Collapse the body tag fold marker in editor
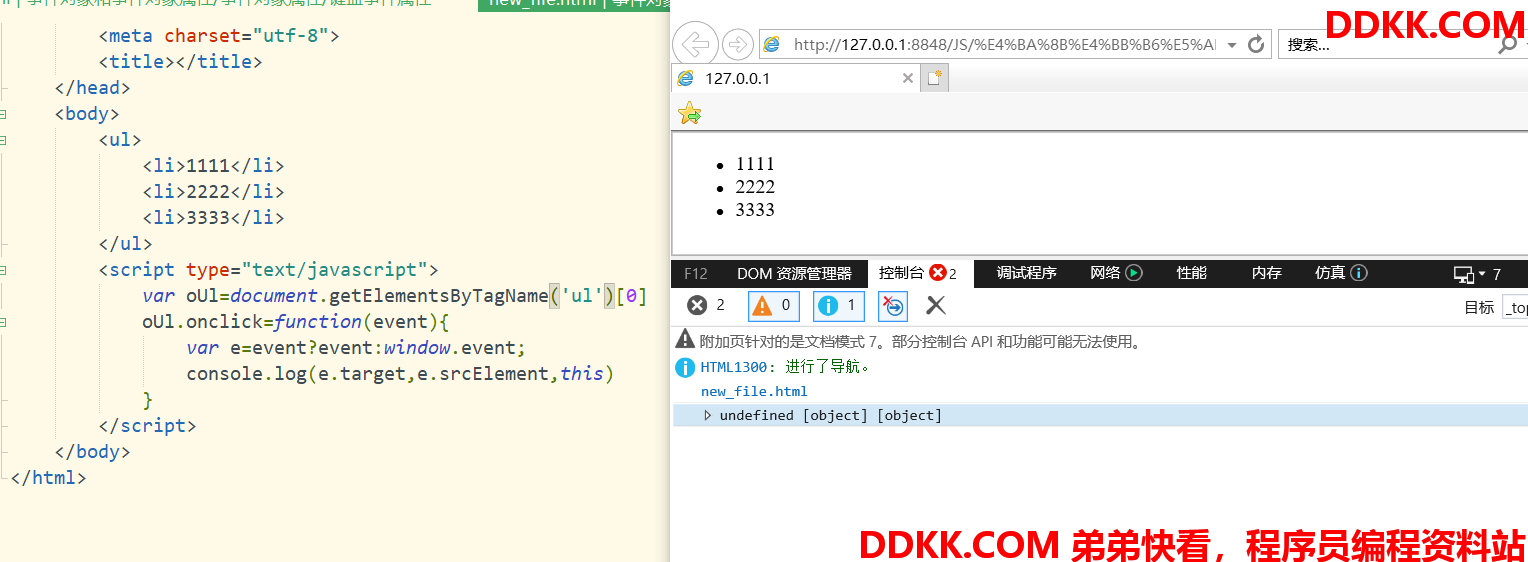This screenshot has height=562, width=1528. pos(4,114)
